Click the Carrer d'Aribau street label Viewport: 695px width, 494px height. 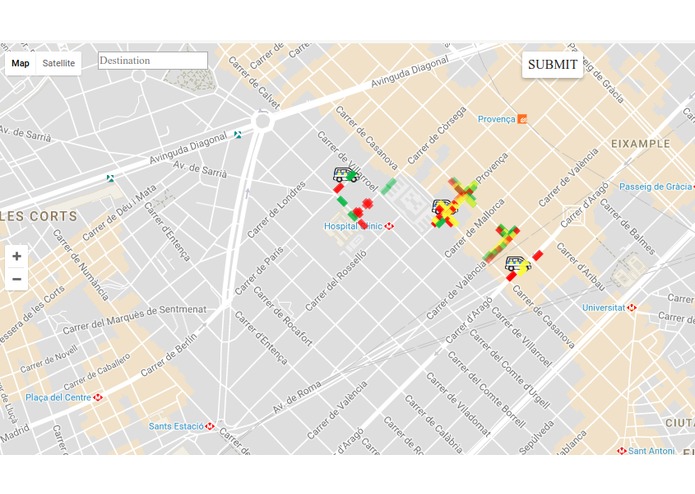click(x=581, y=267)
